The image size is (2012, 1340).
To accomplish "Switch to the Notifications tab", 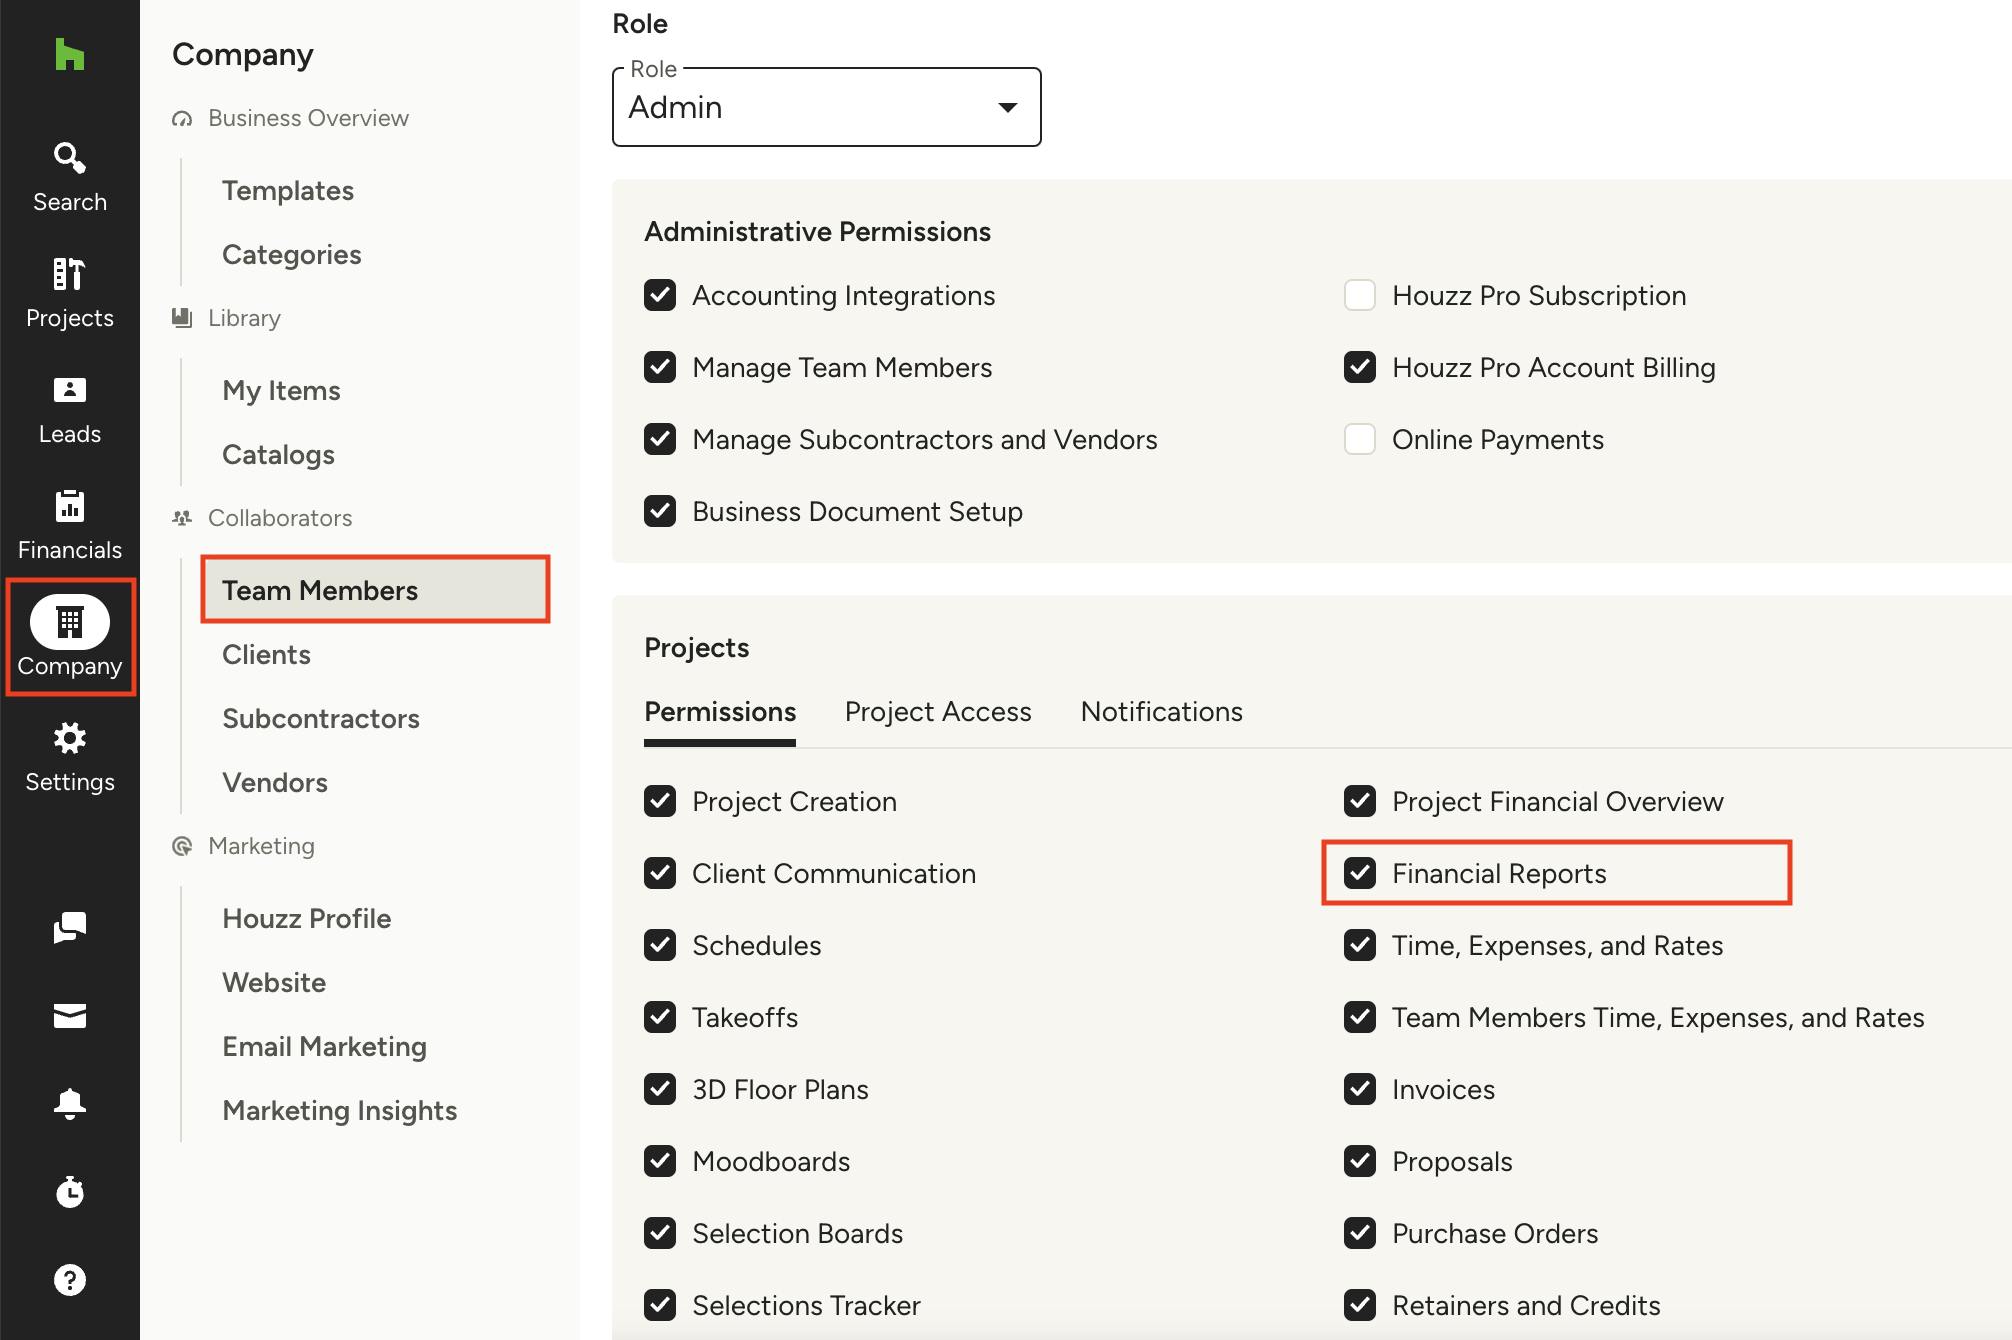I will 1162,712.
